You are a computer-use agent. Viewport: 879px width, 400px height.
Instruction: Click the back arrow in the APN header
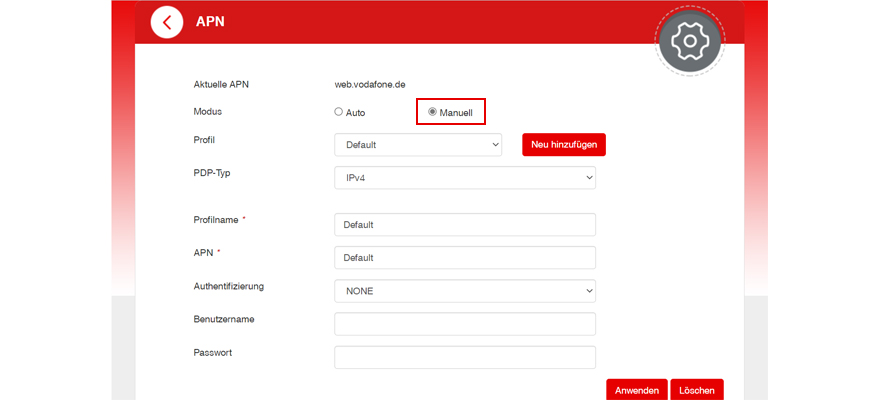point(167,22)
